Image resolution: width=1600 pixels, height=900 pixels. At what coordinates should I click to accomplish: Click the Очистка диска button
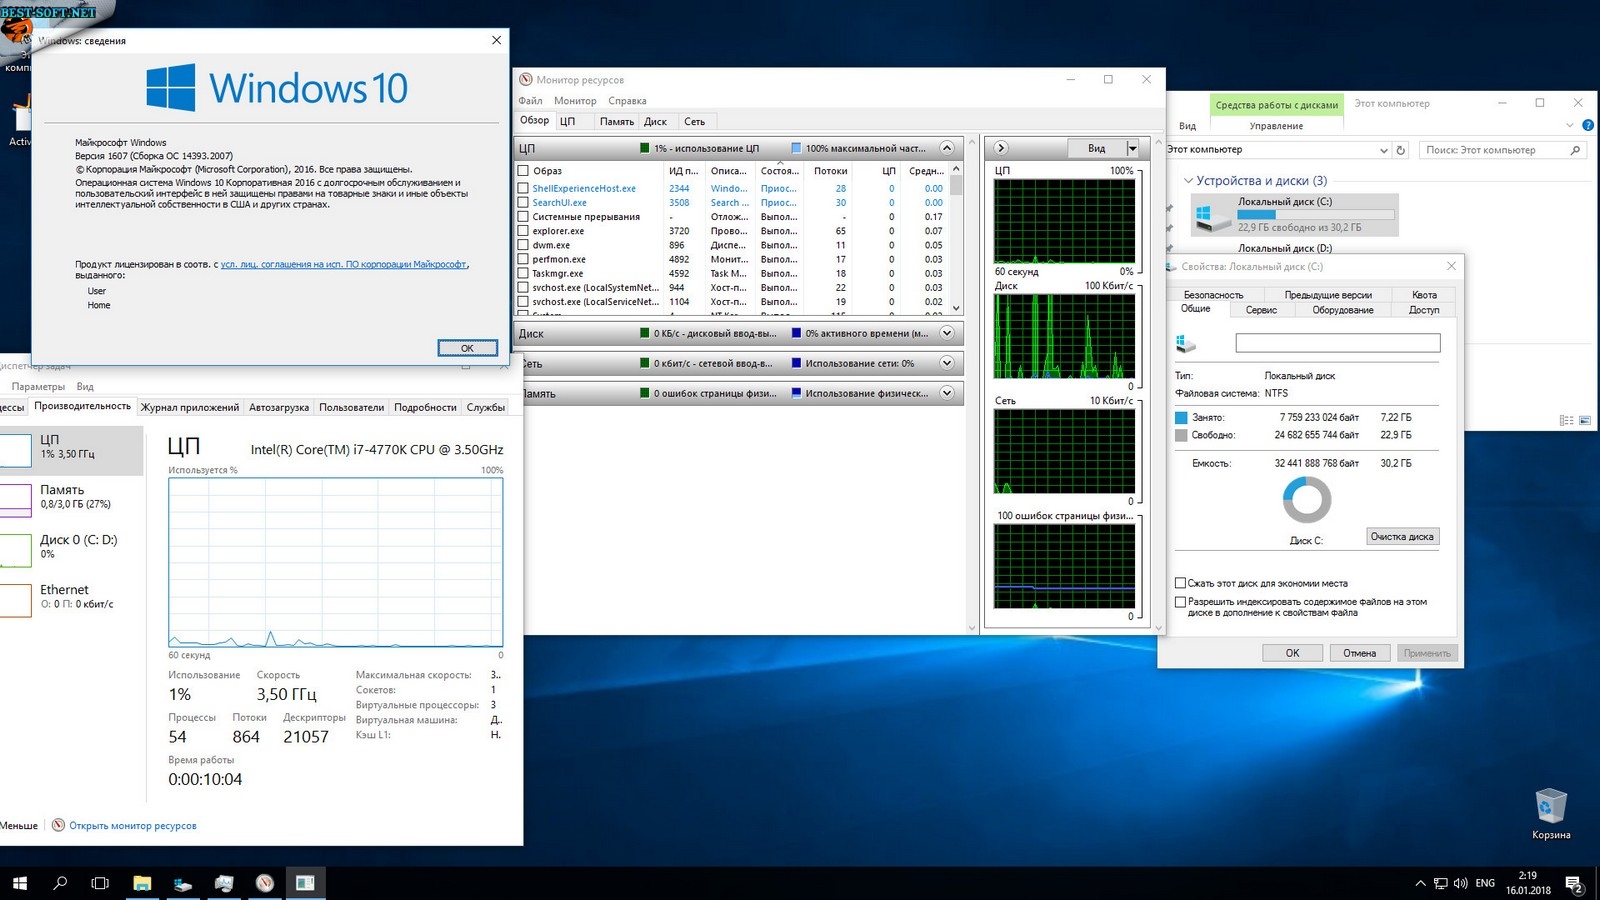1402,537
